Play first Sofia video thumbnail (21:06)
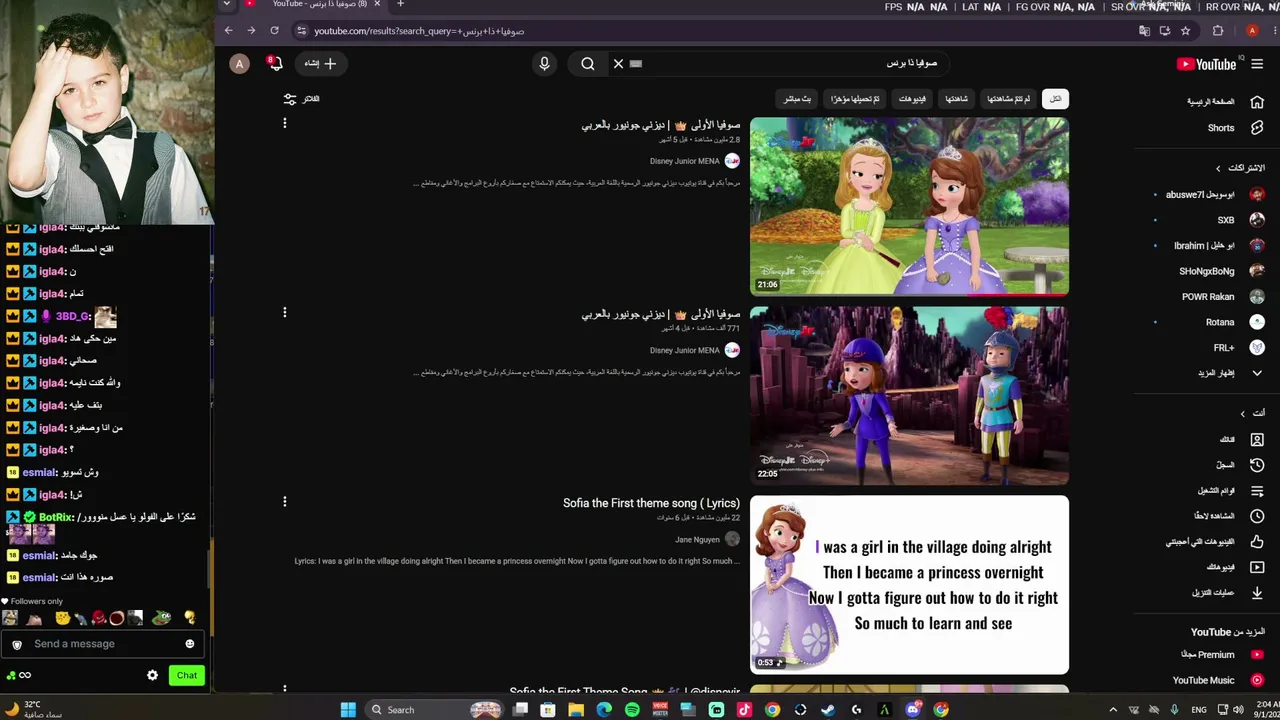The image size is (1280, 720). point(909,207)
